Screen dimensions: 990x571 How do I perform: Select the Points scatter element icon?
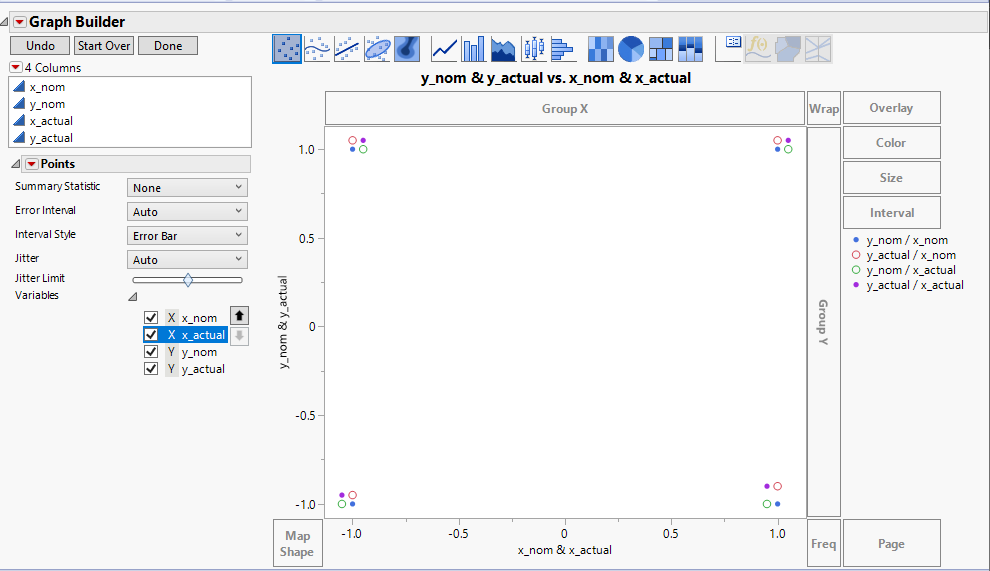(x=287, y=49)
